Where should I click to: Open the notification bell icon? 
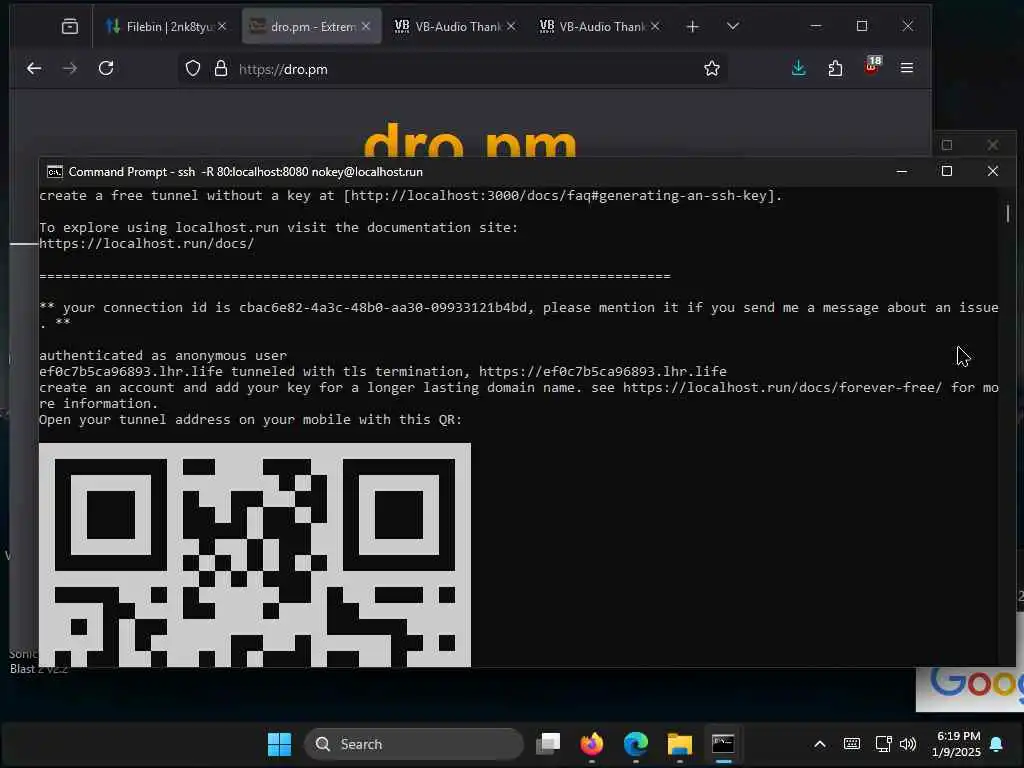997,744
